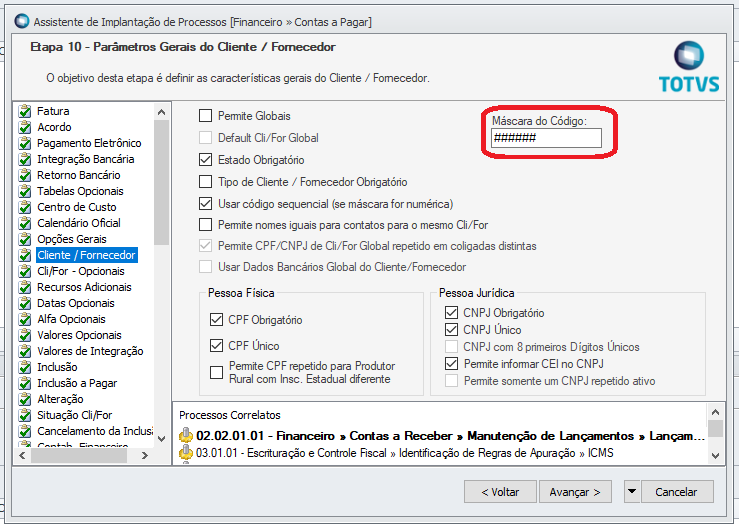This screenshot has height=531, width=739.
Task: Click the Processos Correlatos scroll-down arrow
Action: tap(715, 456)
